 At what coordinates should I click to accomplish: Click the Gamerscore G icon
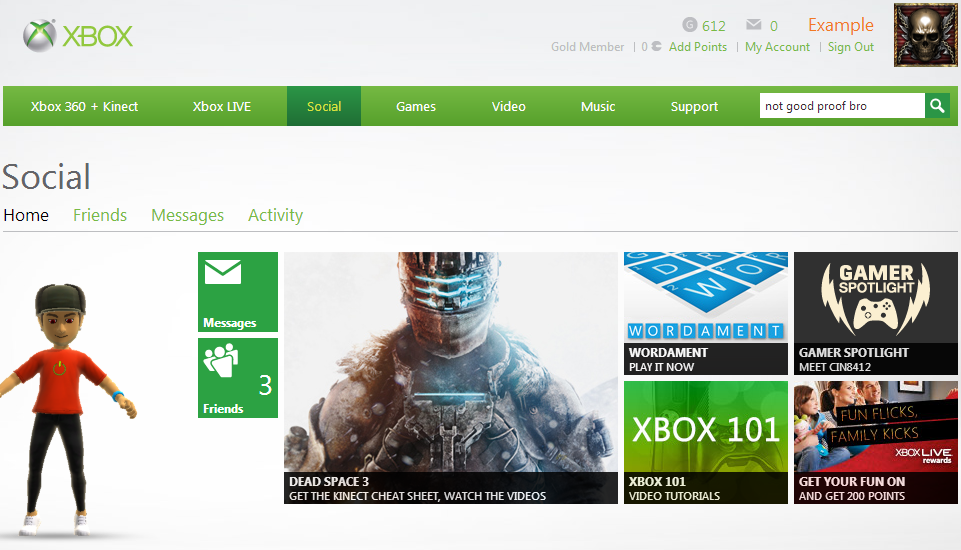click(x=689, y=25)
